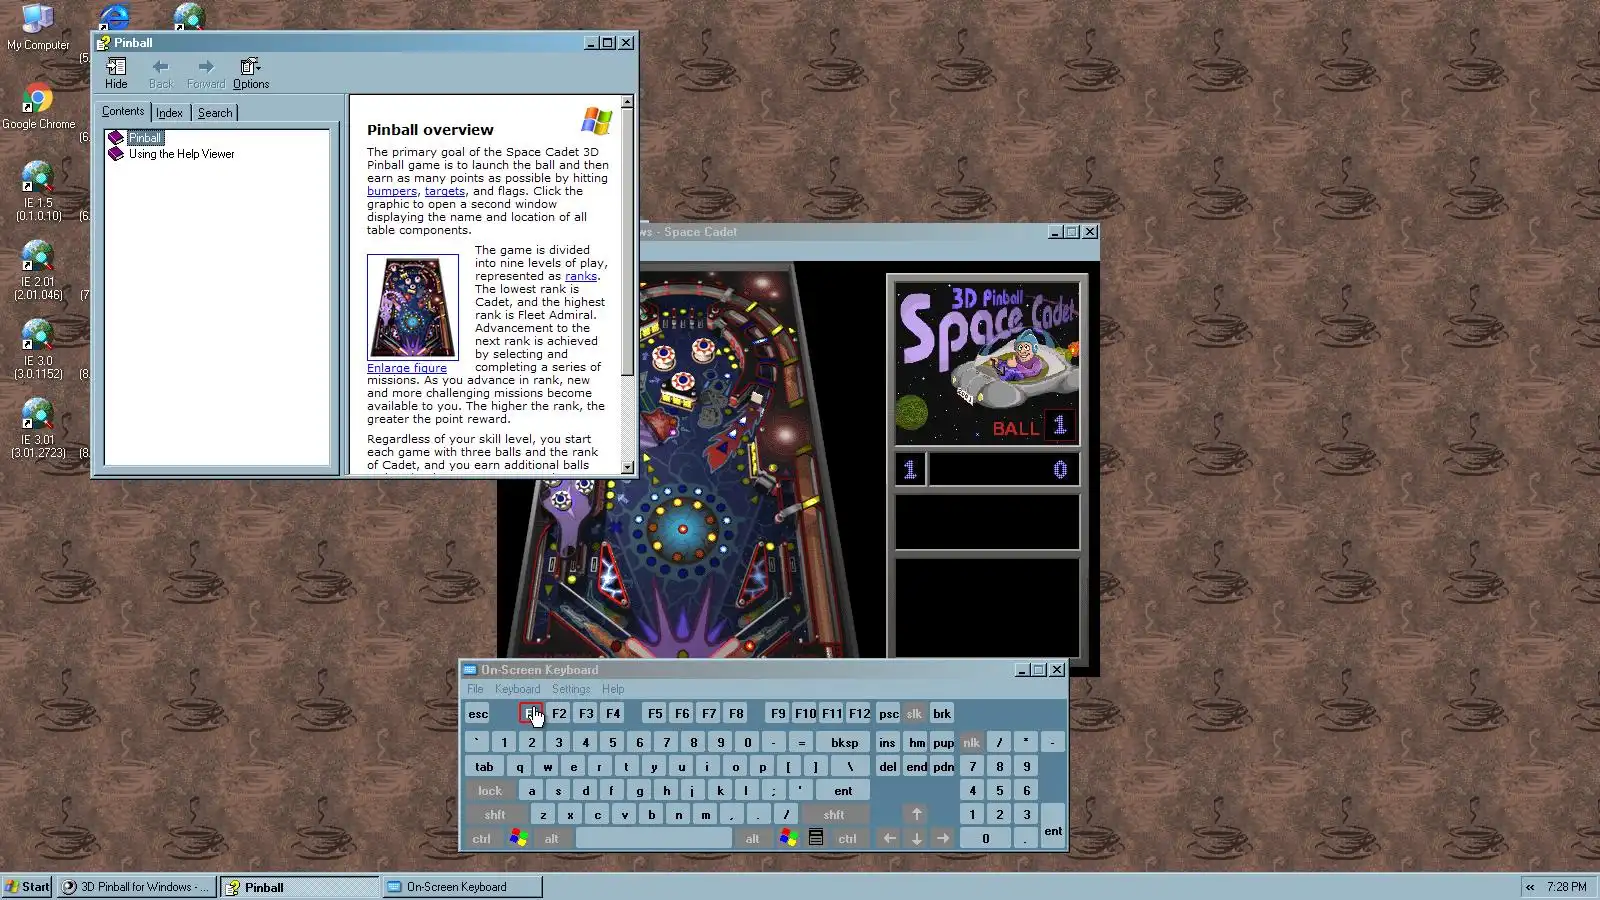The image size is (1600, 900).
Task: Click the up arrow key
Action: [x=916, y=815]
